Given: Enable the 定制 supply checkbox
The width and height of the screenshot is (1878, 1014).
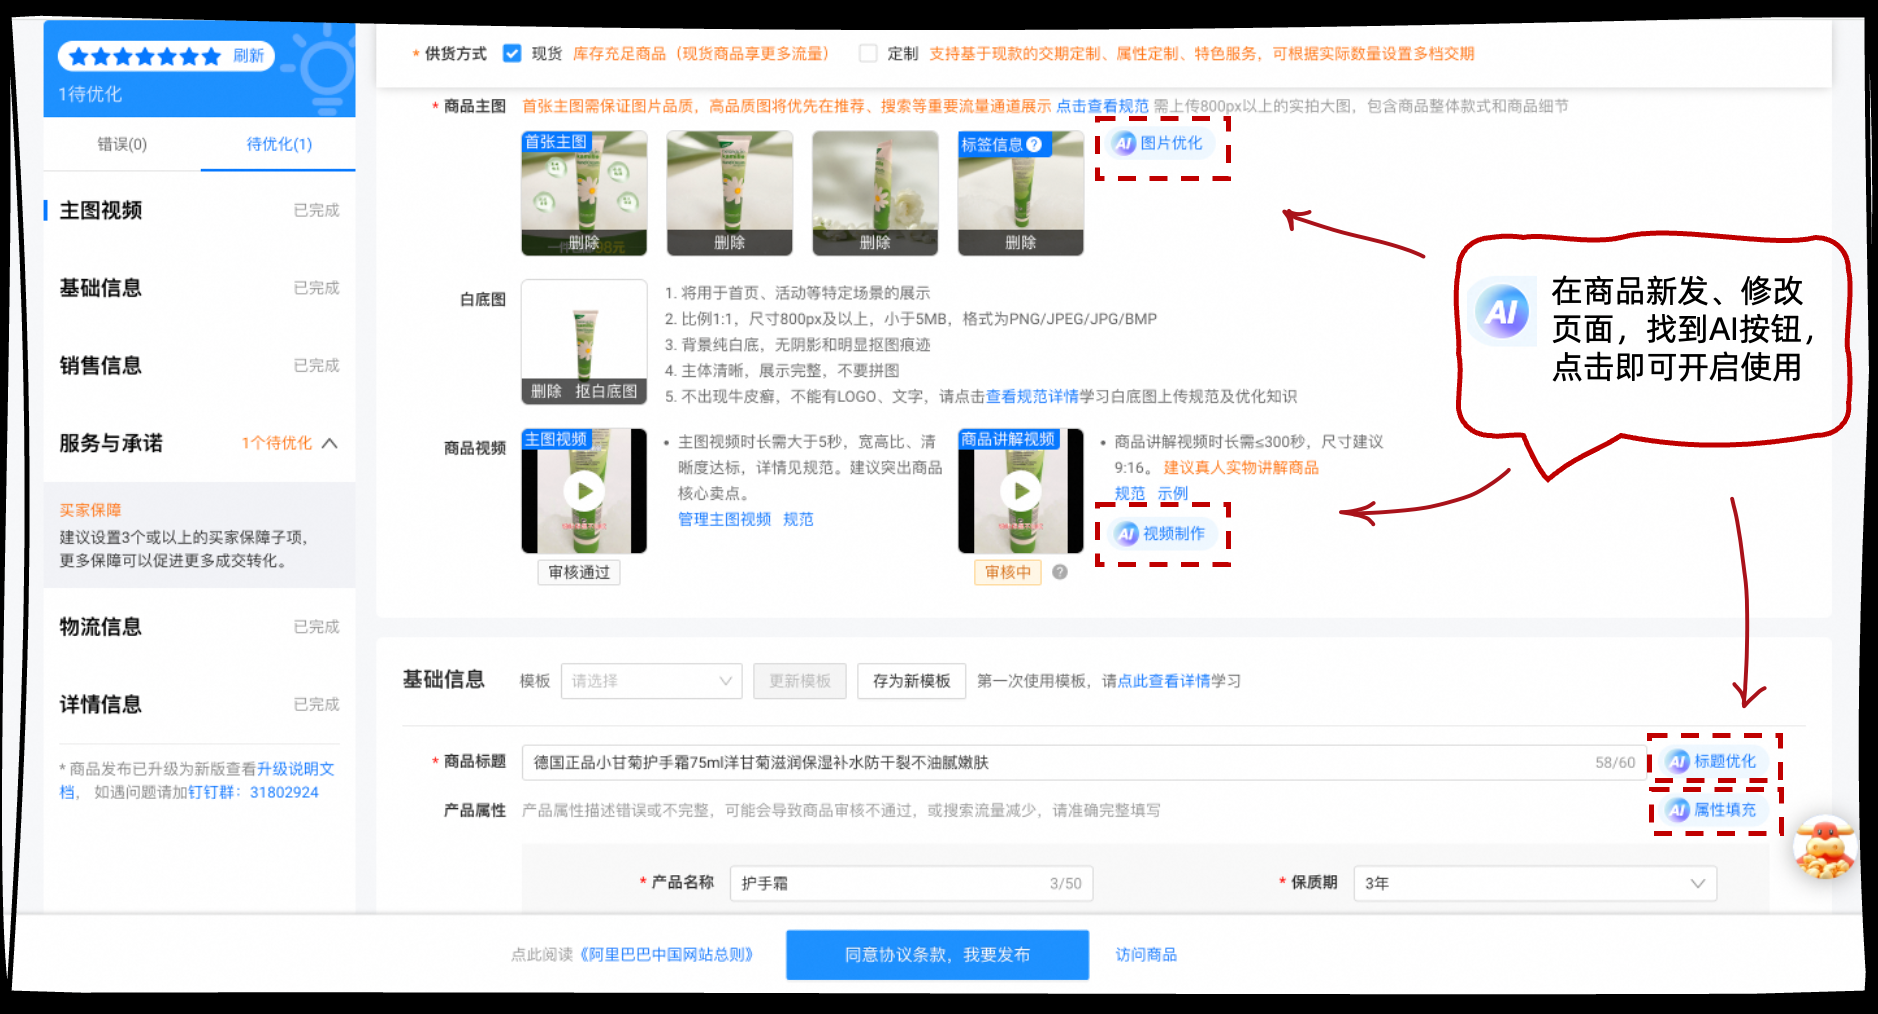Looking at the screenshot, I should click(x=868, y=54).
